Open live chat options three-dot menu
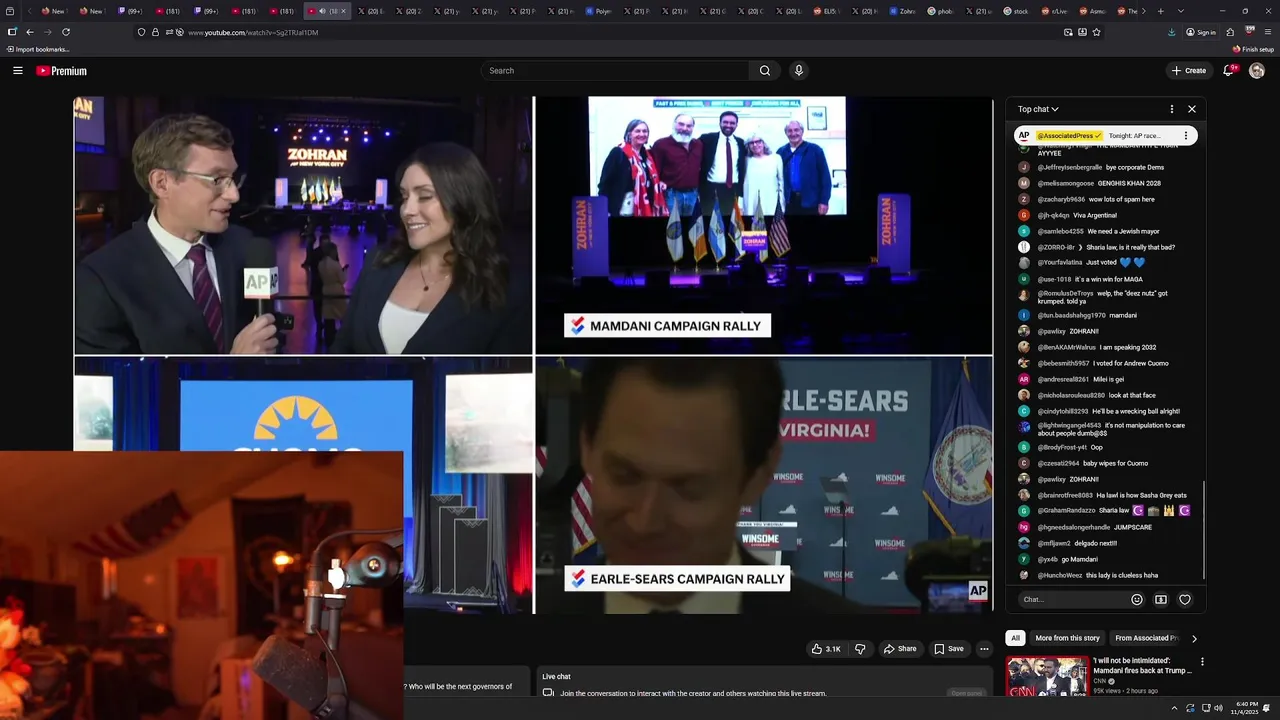The width and height of the screenshot is (1280, 720). click(x=1172, y=109)
